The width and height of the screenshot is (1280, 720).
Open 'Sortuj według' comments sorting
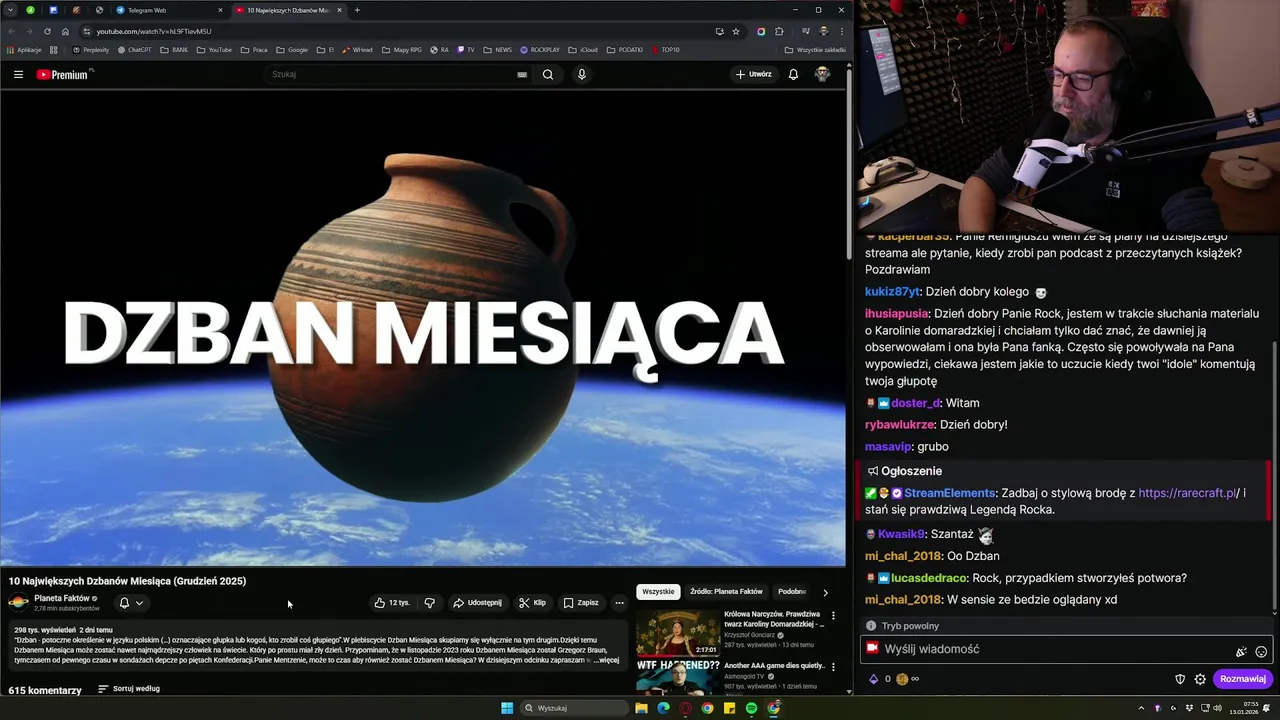(x=129, y=689)
